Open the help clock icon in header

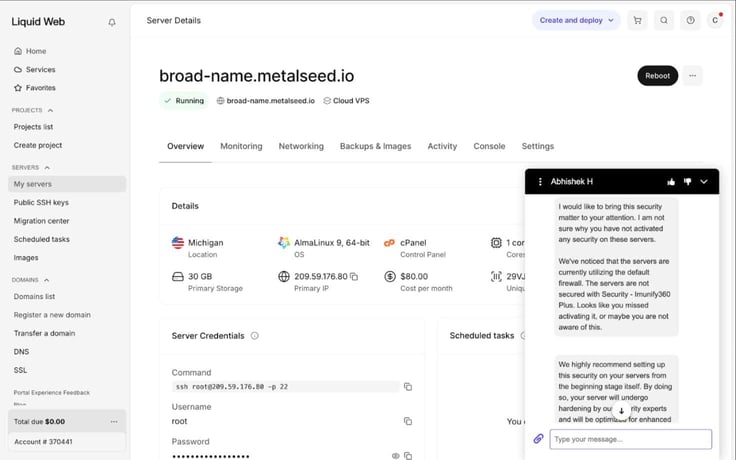690,20
